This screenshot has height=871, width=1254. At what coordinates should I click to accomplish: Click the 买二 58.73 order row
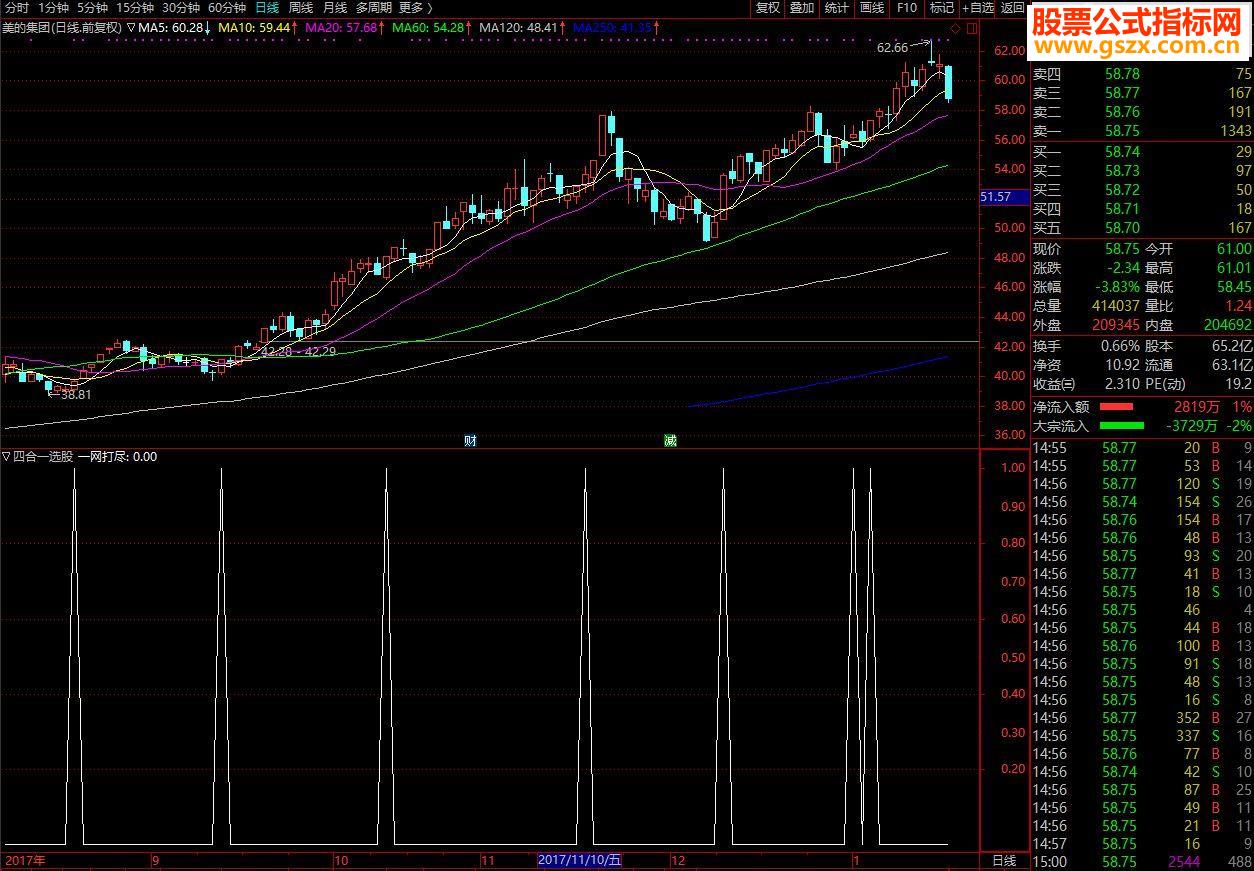point(1142,171)
